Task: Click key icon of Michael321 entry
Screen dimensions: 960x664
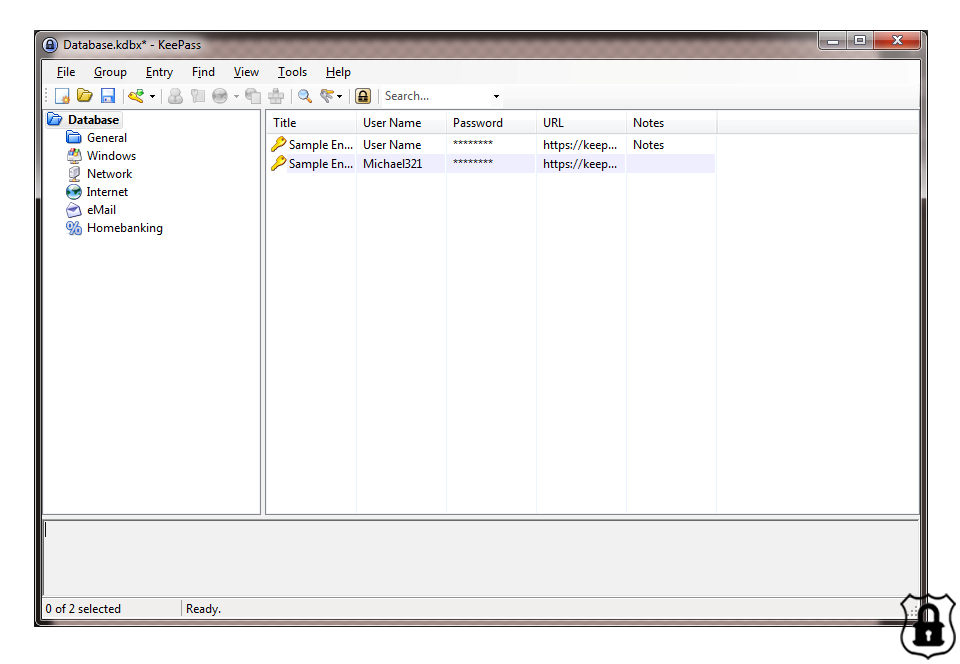Action: coord(279,163)
